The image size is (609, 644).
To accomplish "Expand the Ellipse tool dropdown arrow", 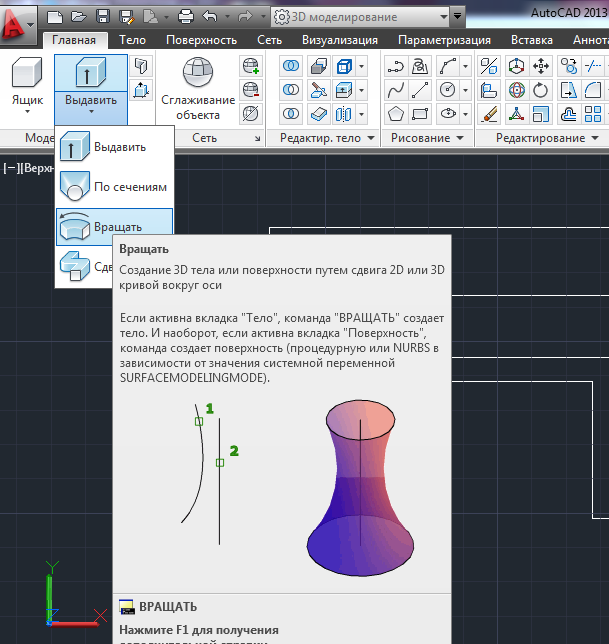I will [465, 114].
